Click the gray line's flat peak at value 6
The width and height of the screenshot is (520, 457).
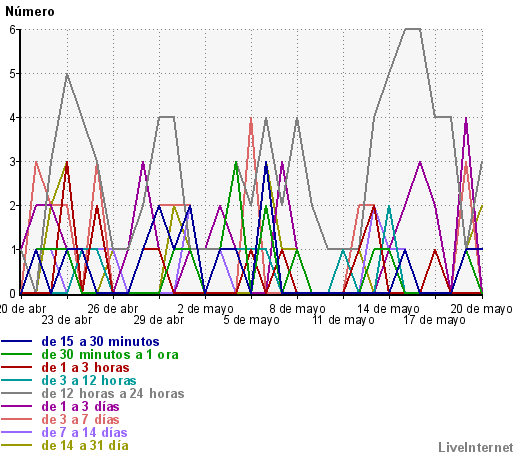[x=412, y=29]
